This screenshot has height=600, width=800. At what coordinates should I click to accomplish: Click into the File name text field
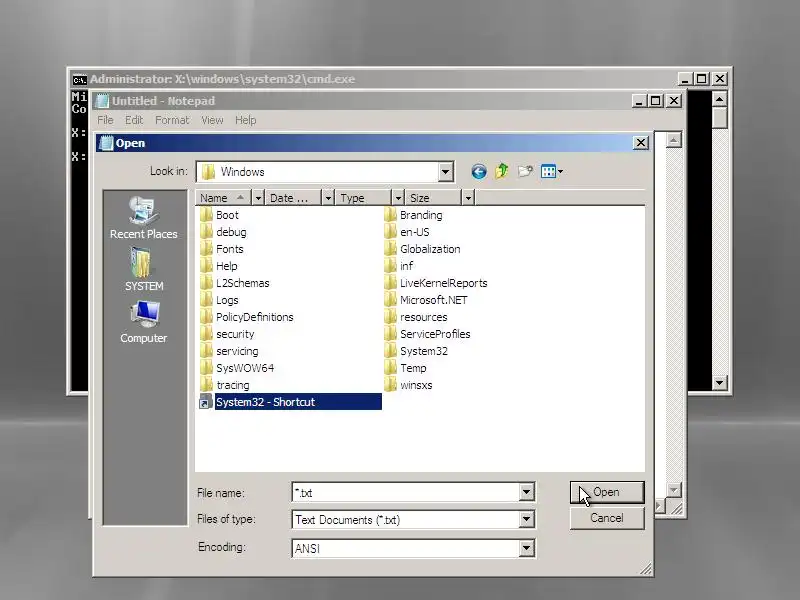coord(406,492)
